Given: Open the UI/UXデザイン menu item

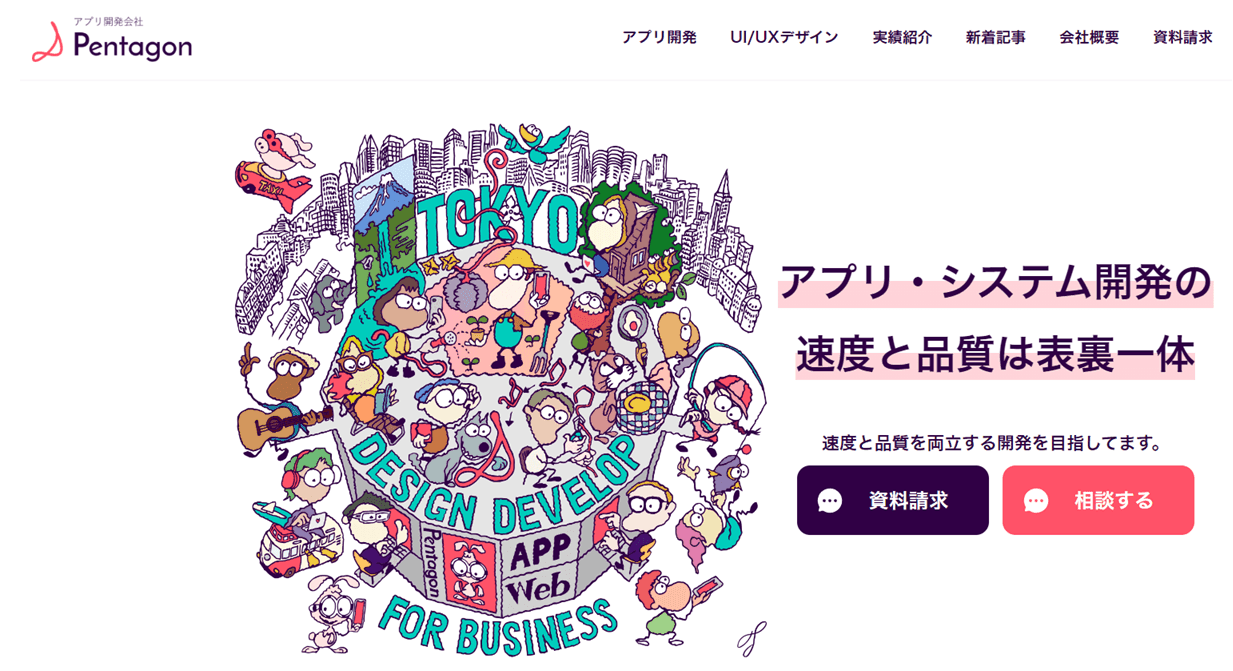Looking at the screenshot, I should [x=784, y=38].
